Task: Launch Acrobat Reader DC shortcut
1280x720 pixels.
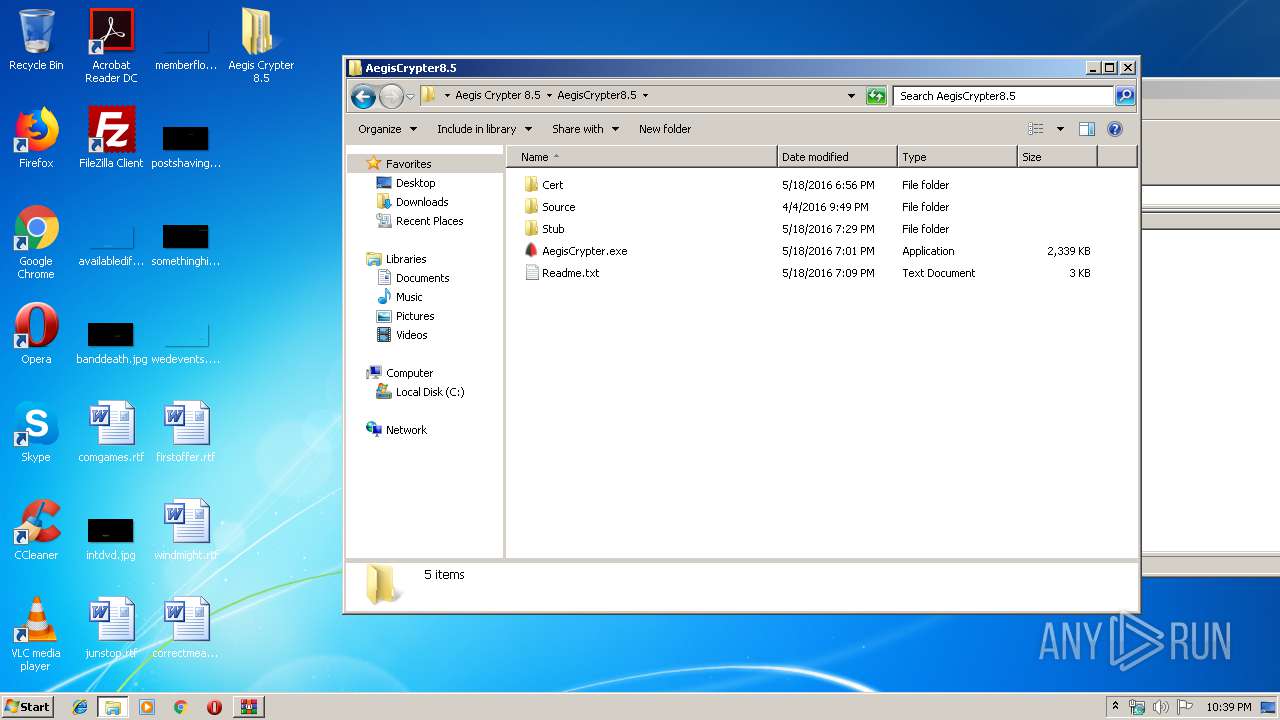Action: [111, 46]
